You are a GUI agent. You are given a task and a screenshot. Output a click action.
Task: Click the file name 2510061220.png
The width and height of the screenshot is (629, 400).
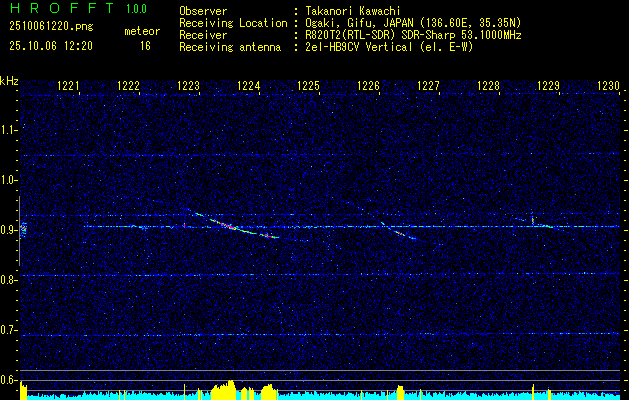51,26
